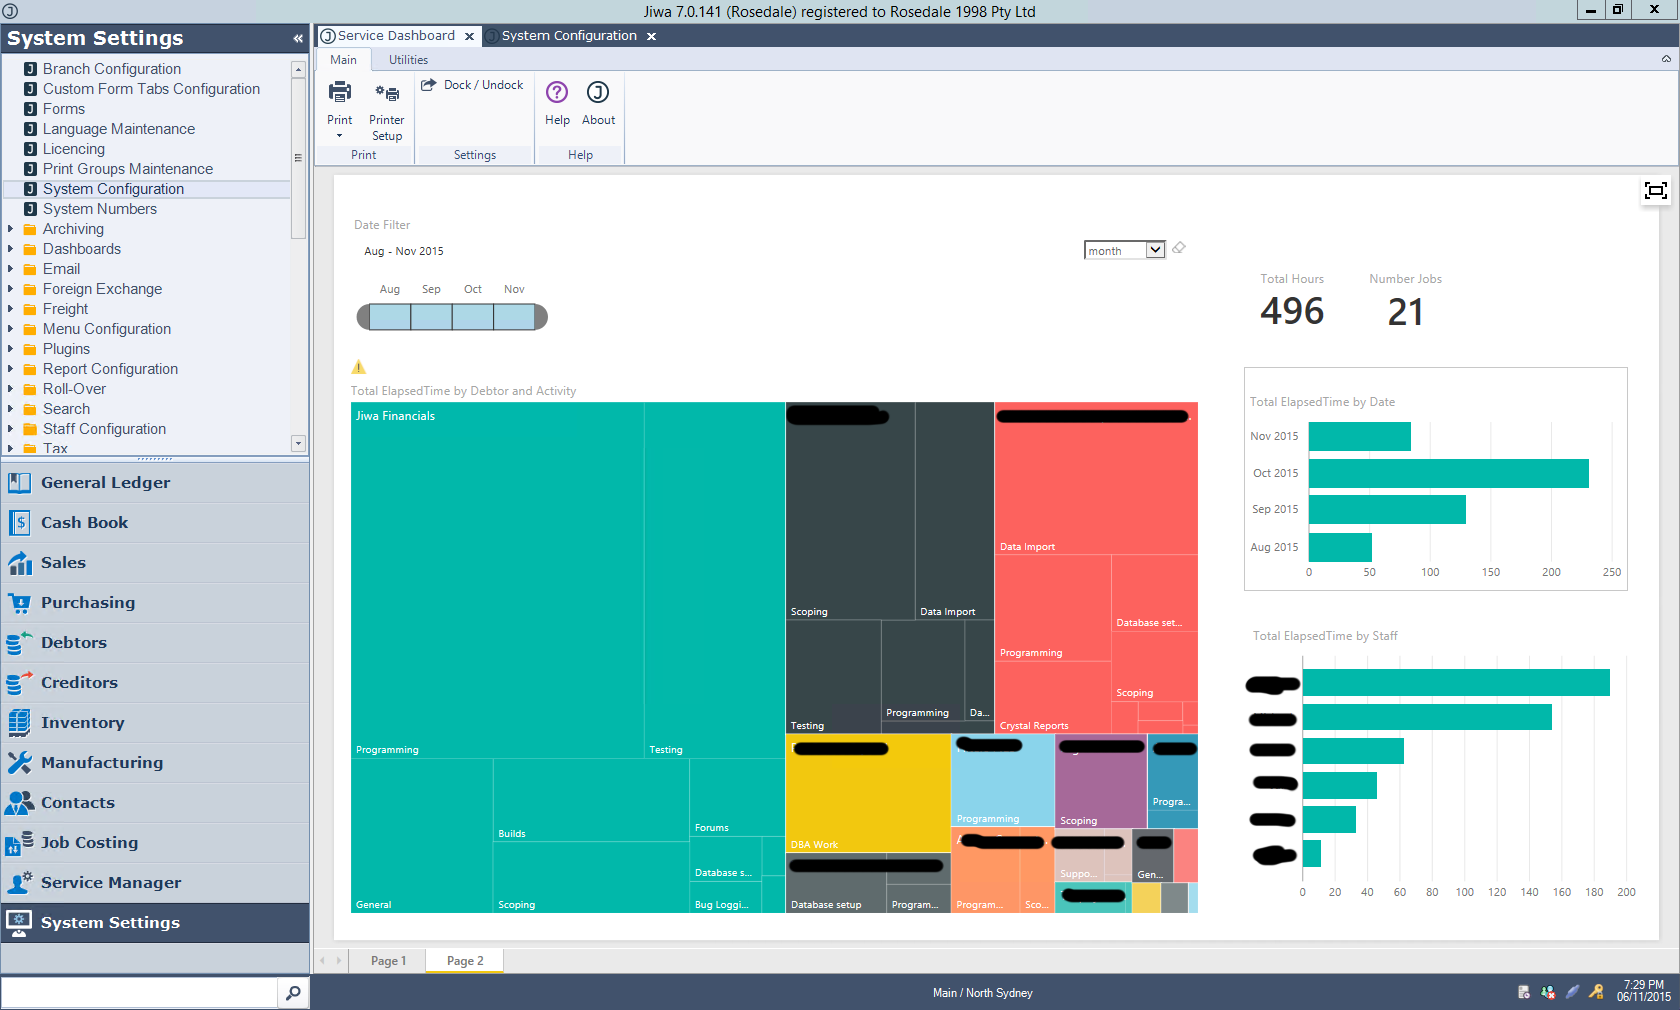This screenshot has height=1010, width=1680.
Task: Click the Print icon in ribbon
Action: click(x=340, y=94)
